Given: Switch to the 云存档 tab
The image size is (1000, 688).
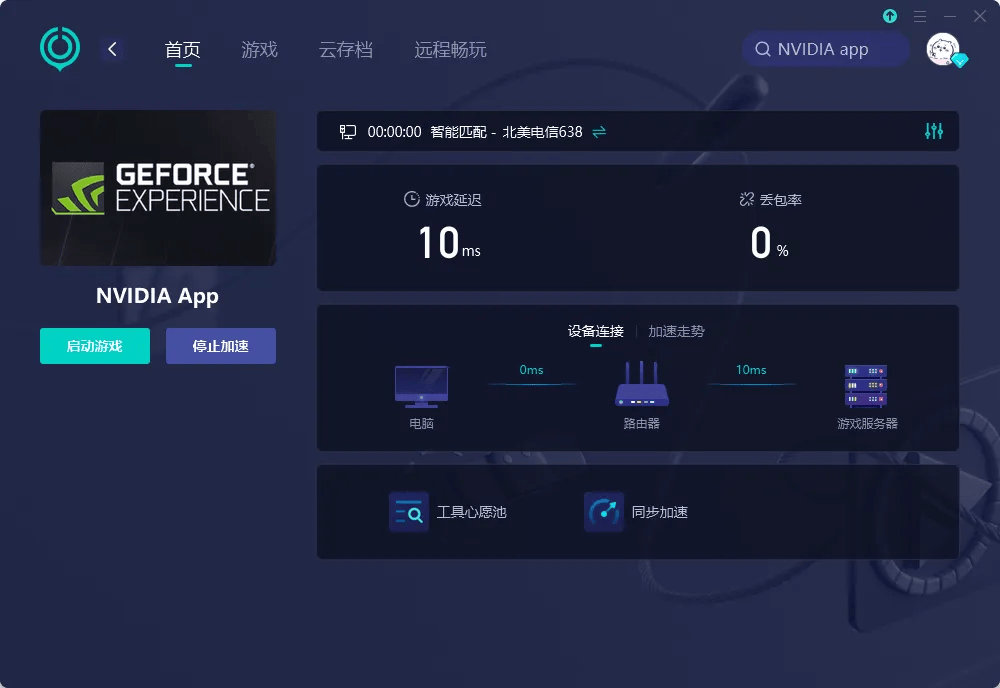Looking at the screenshot, I should pos(346,50).
